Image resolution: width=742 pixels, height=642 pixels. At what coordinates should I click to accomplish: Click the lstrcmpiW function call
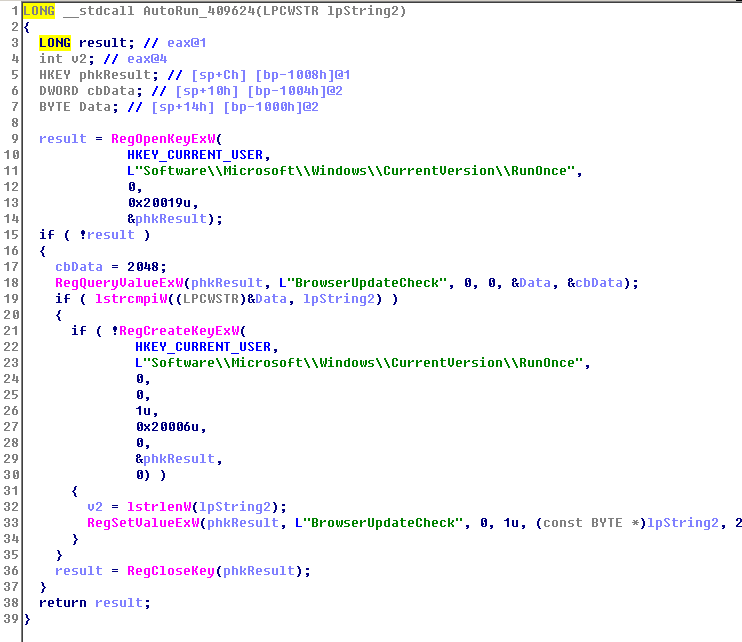[x=131, y=299]
